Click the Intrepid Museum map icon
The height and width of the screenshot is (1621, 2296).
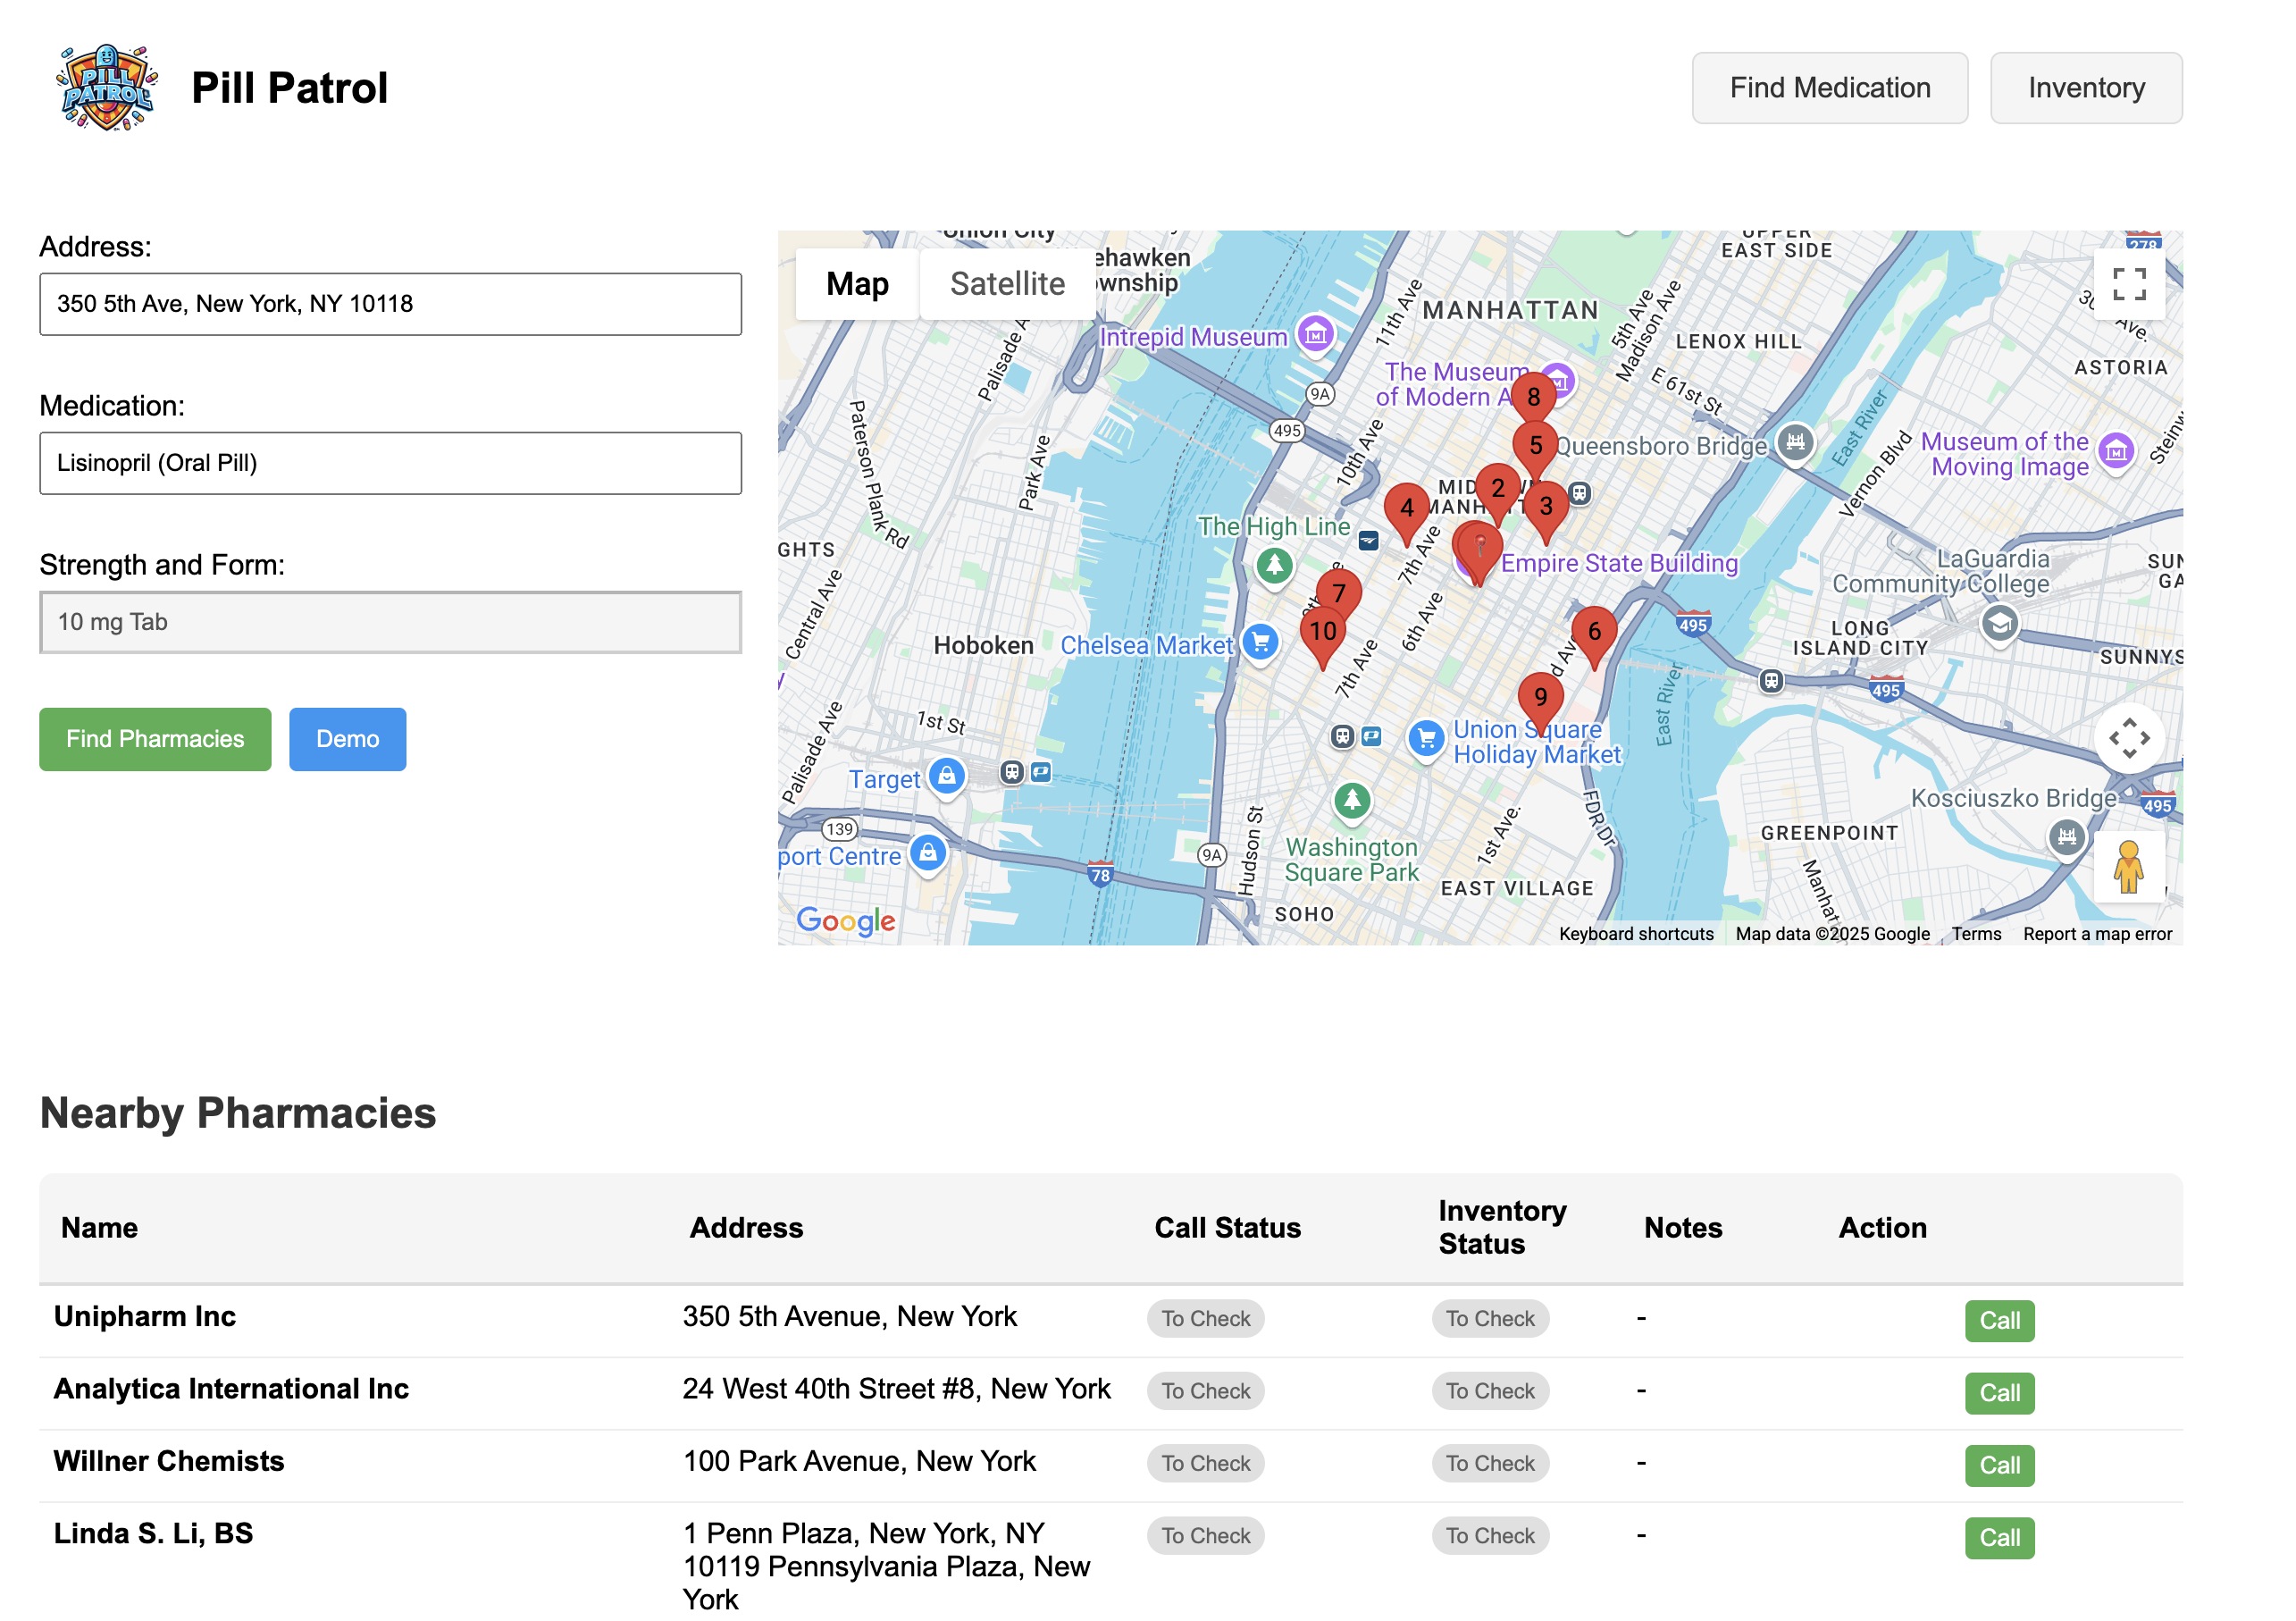[x=1315, y=335]
